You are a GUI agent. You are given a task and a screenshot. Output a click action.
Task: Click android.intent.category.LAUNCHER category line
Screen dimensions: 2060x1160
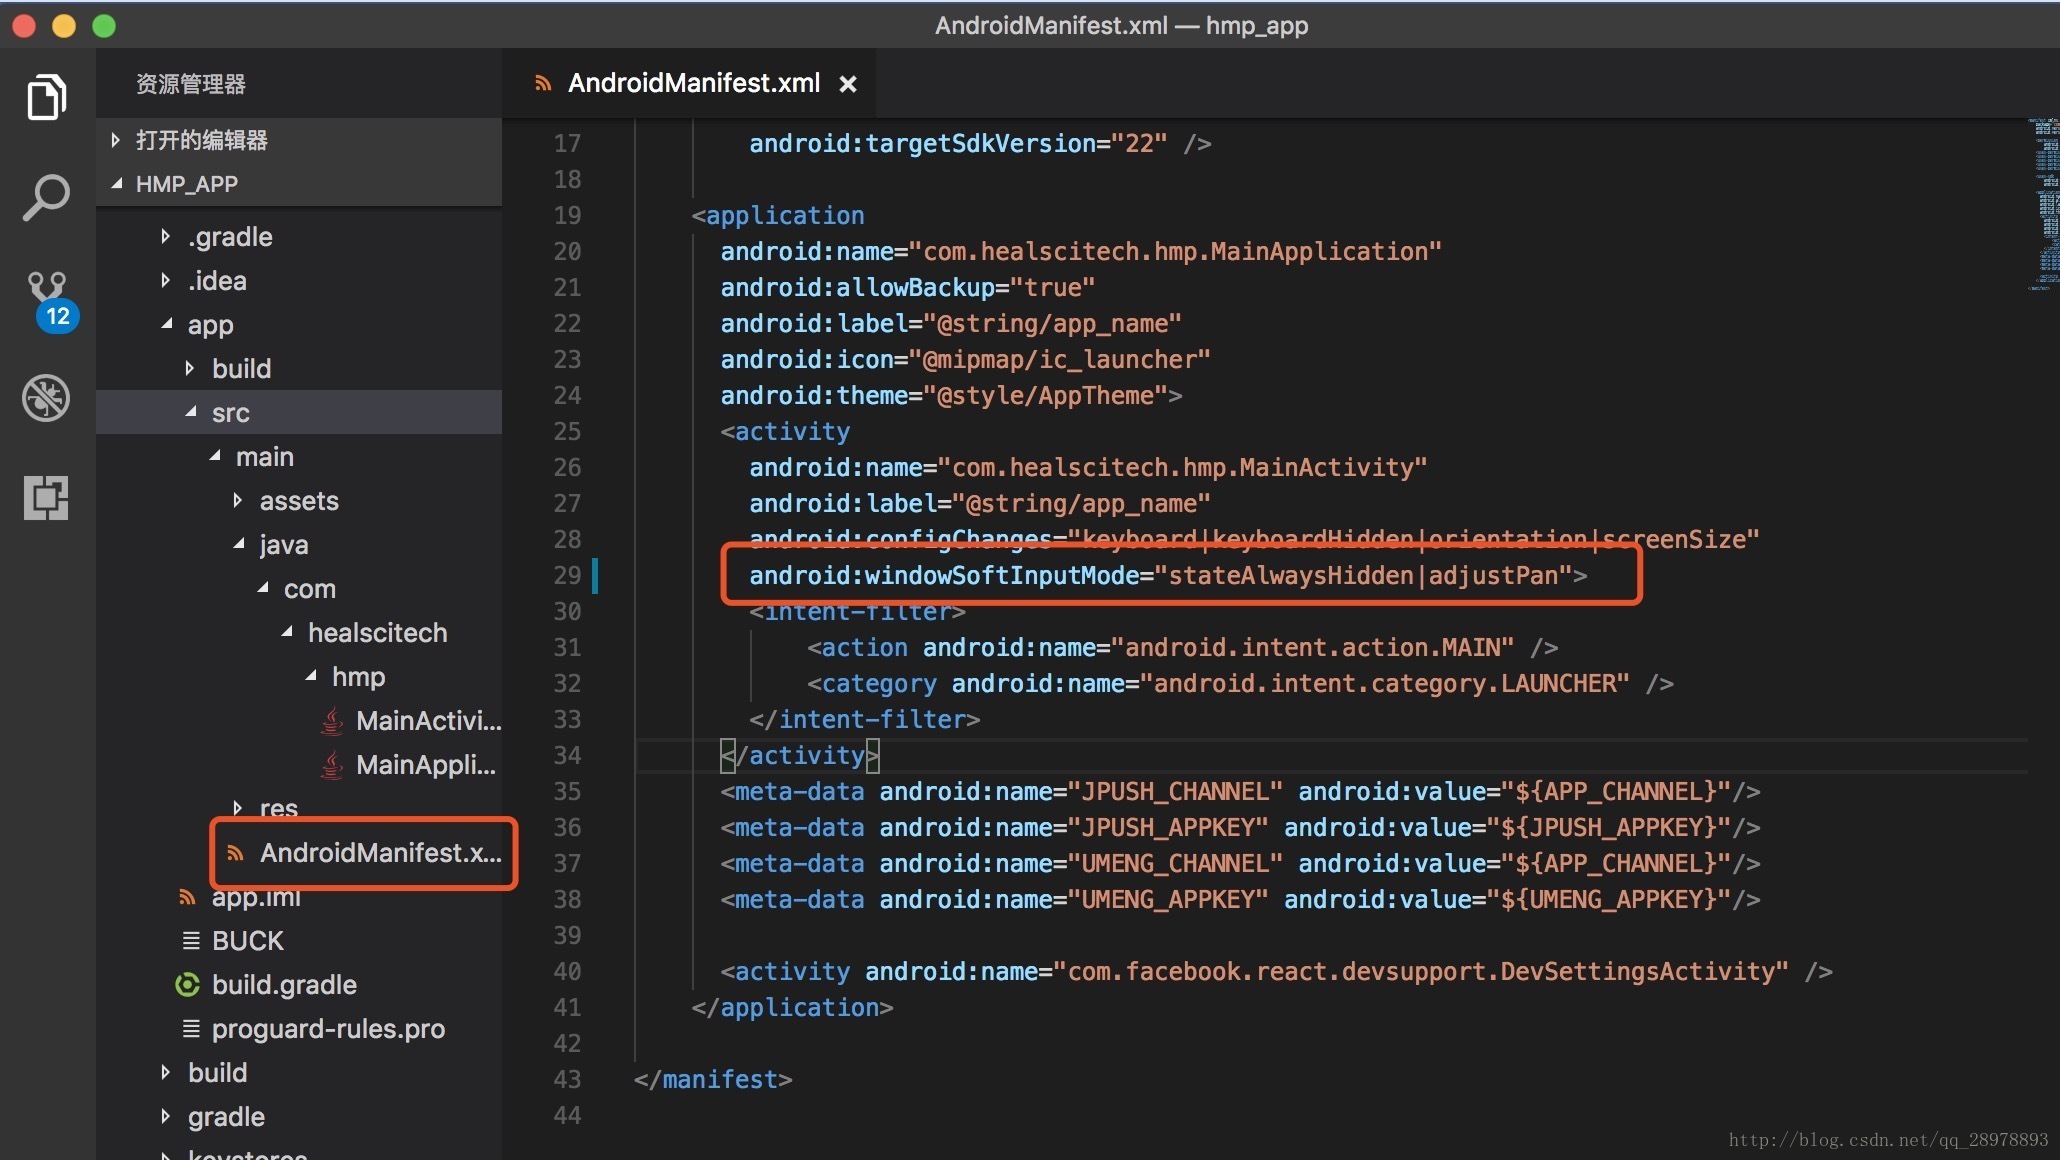point(1240,684)
